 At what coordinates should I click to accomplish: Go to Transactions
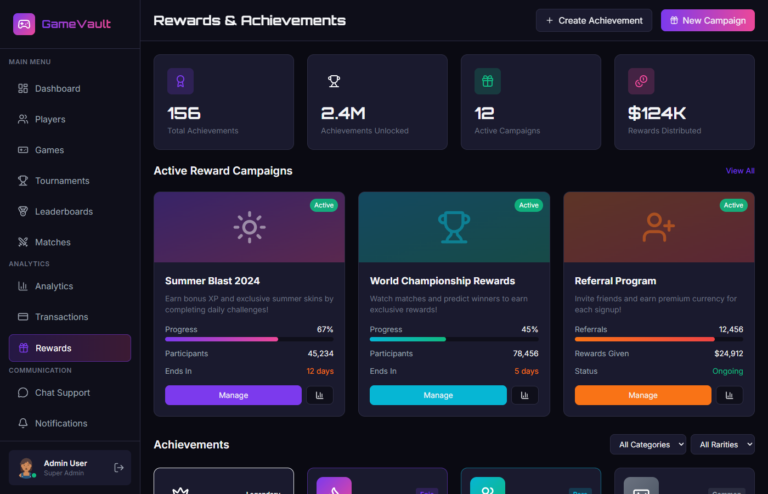coord(70,317)
